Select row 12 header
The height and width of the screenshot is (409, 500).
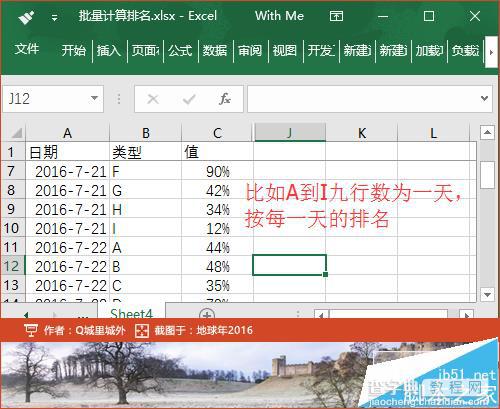(13, 266)
